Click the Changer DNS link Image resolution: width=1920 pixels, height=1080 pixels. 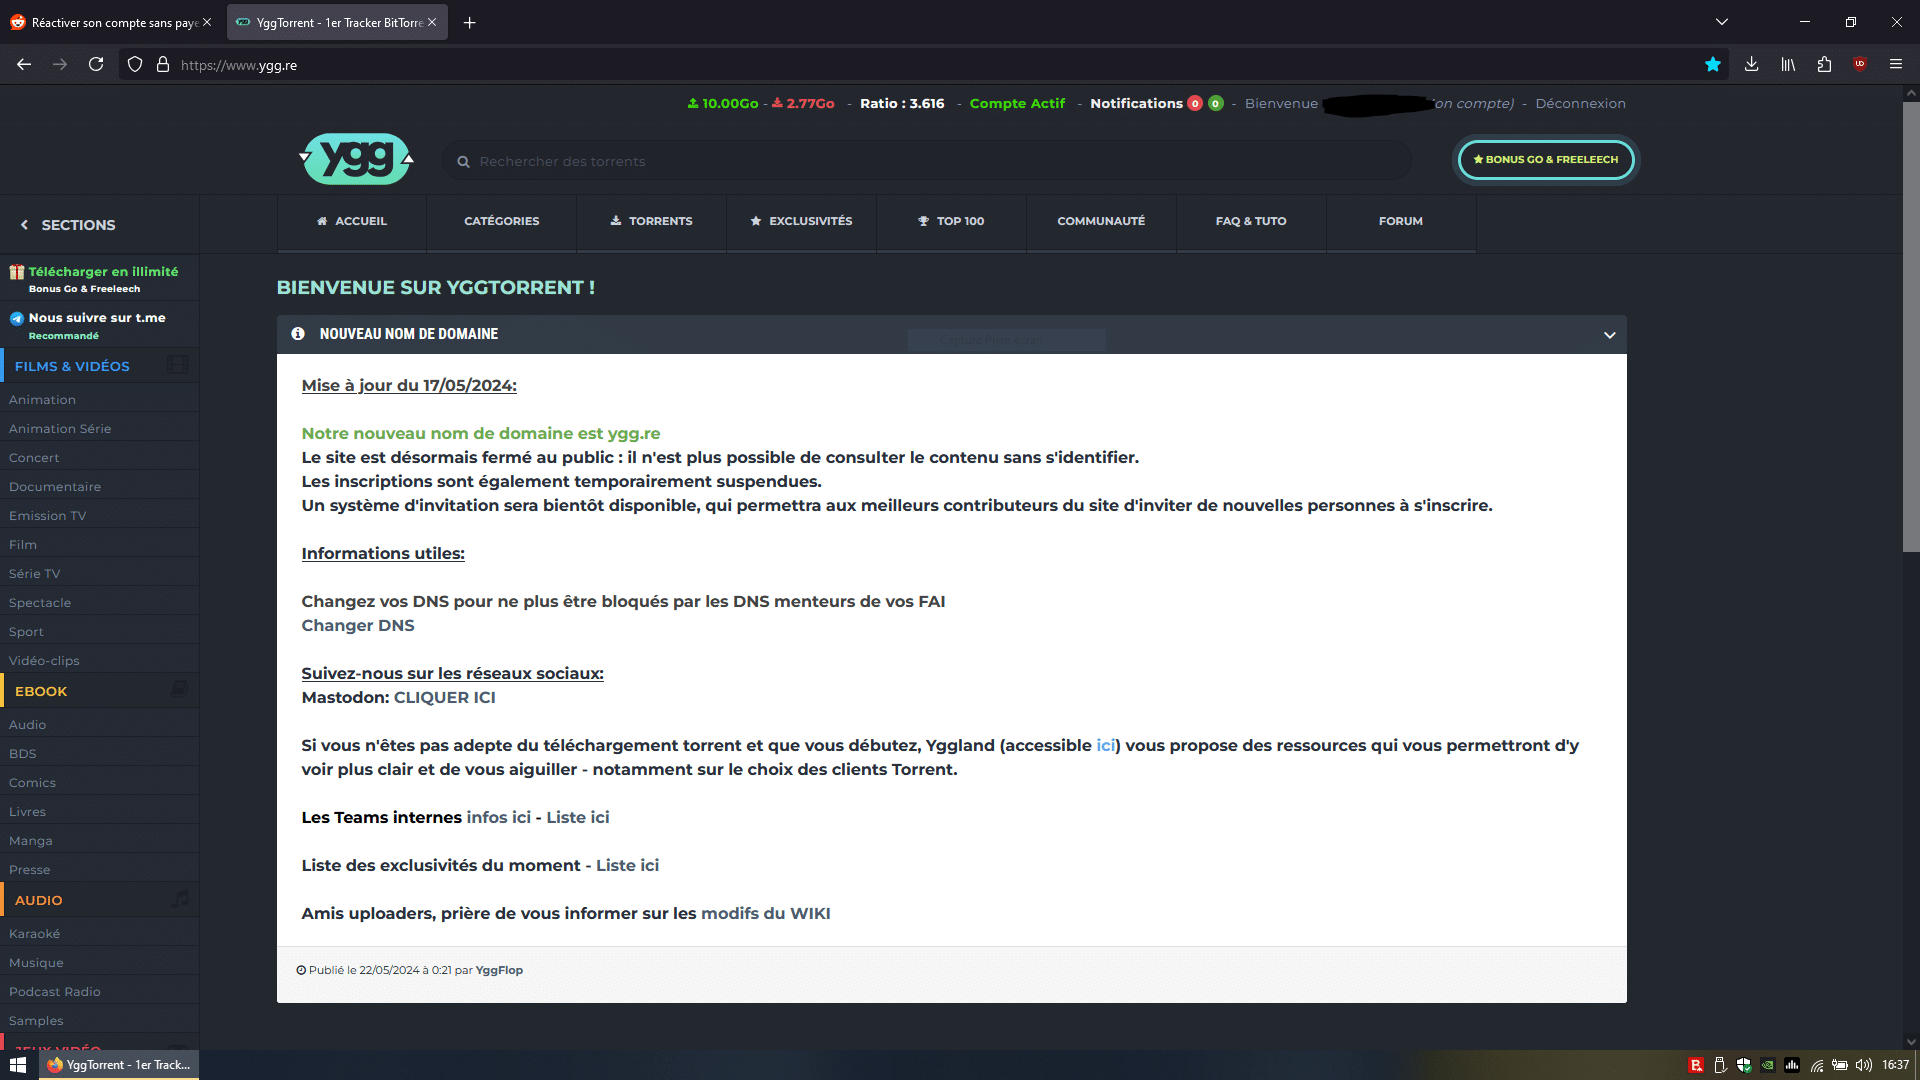[x=358, y=626]
